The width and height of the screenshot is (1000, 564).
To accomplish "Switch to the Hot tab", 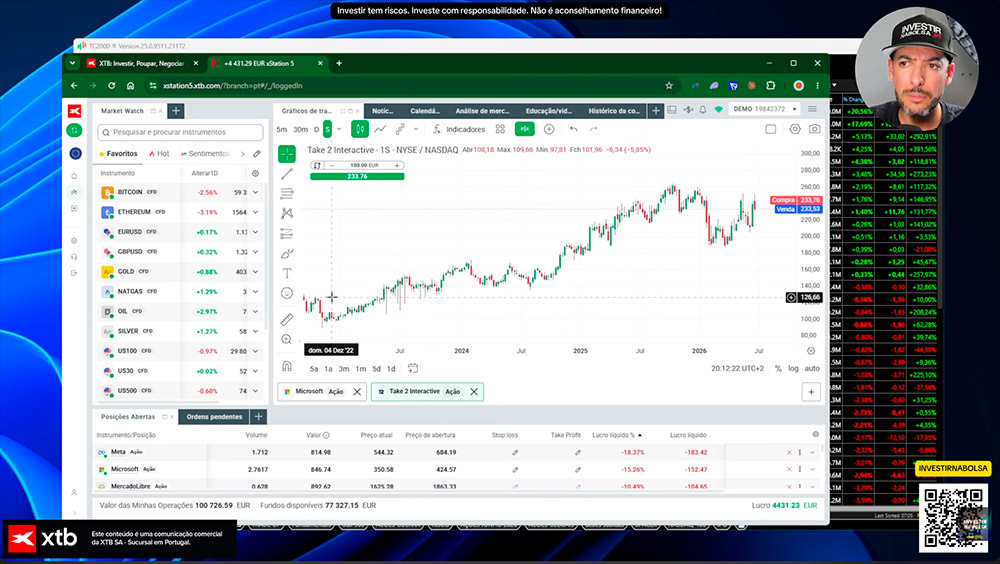I will (x=159, y=154).
